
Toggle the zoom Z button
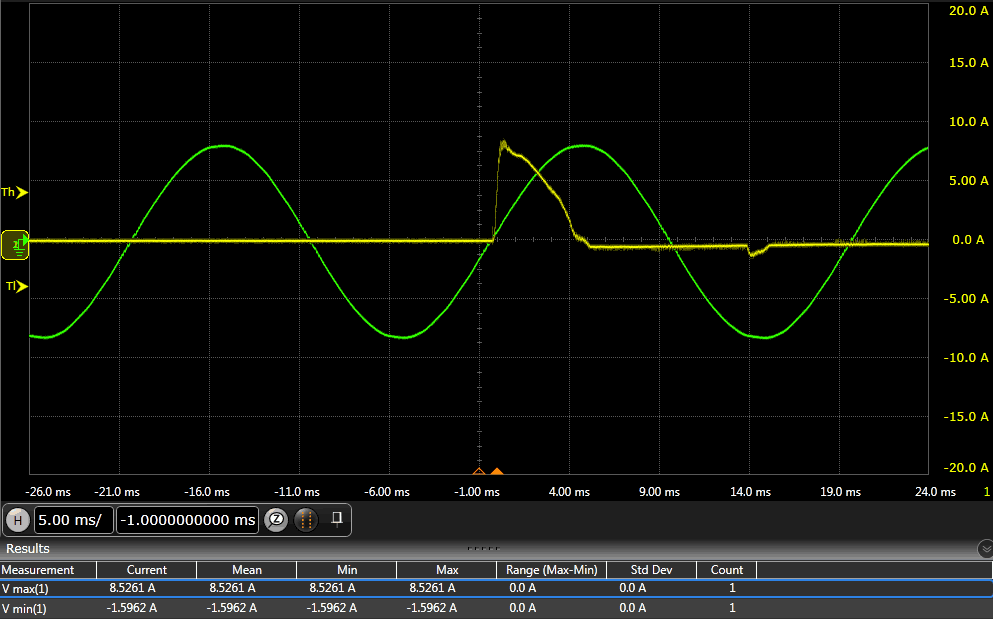[276, 520]
